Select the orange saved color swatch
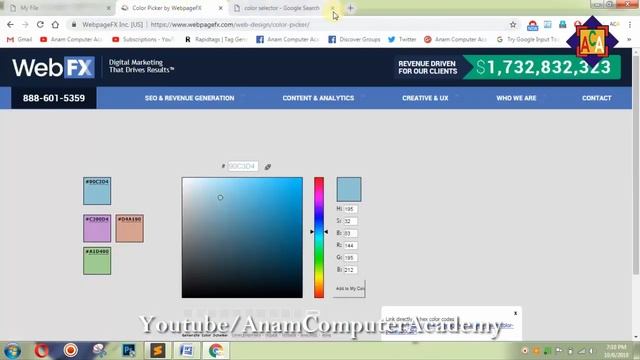The width and height of the screenshot is (640, 360). [129, 229]
